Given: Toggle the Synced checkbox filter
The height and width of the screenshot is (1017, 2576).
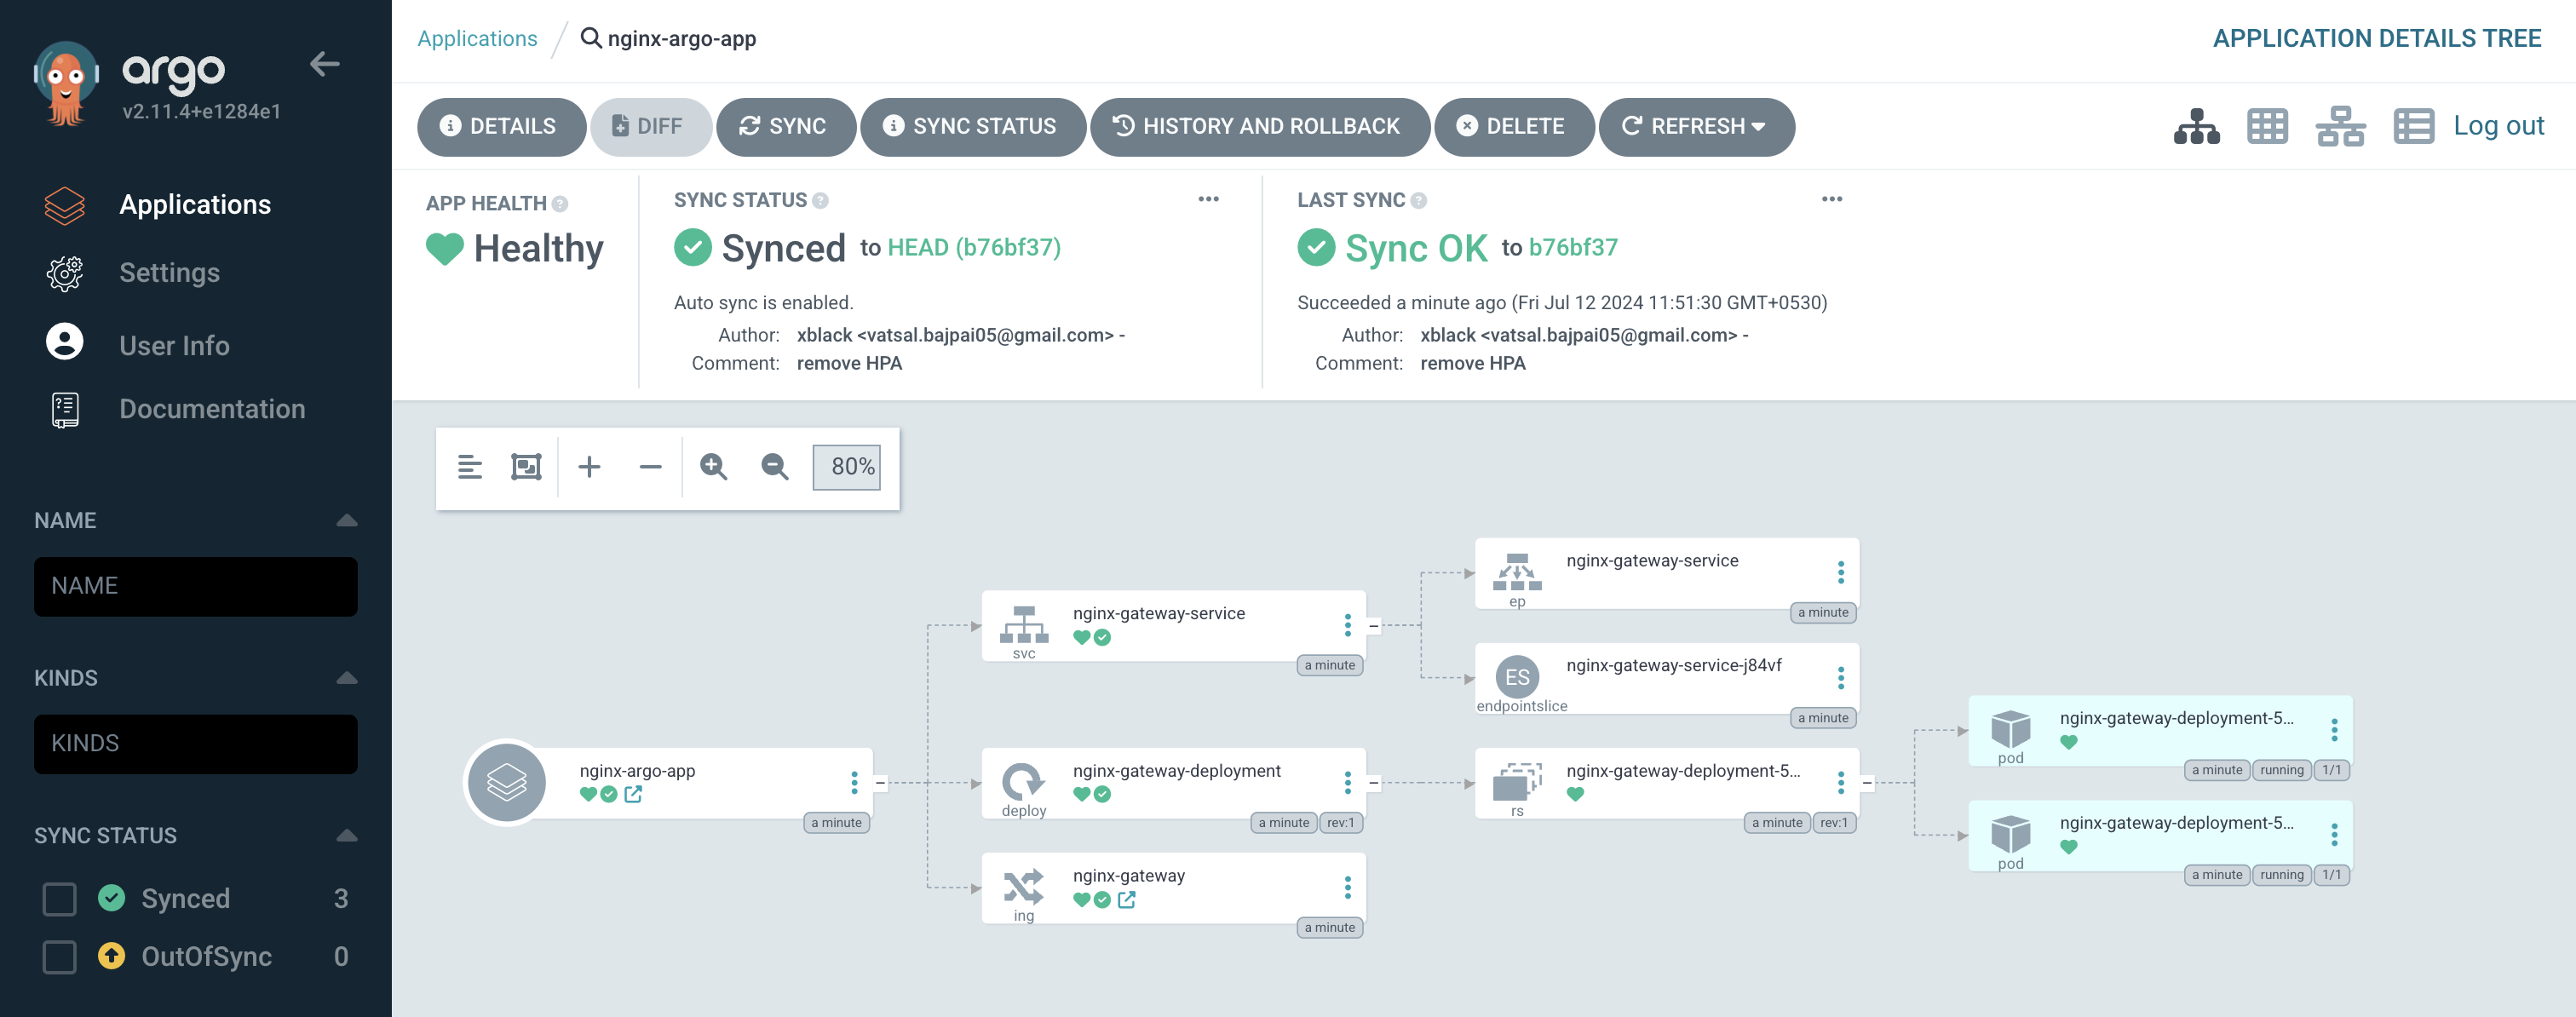Looking at the screenshot, I should coord(59,897).
